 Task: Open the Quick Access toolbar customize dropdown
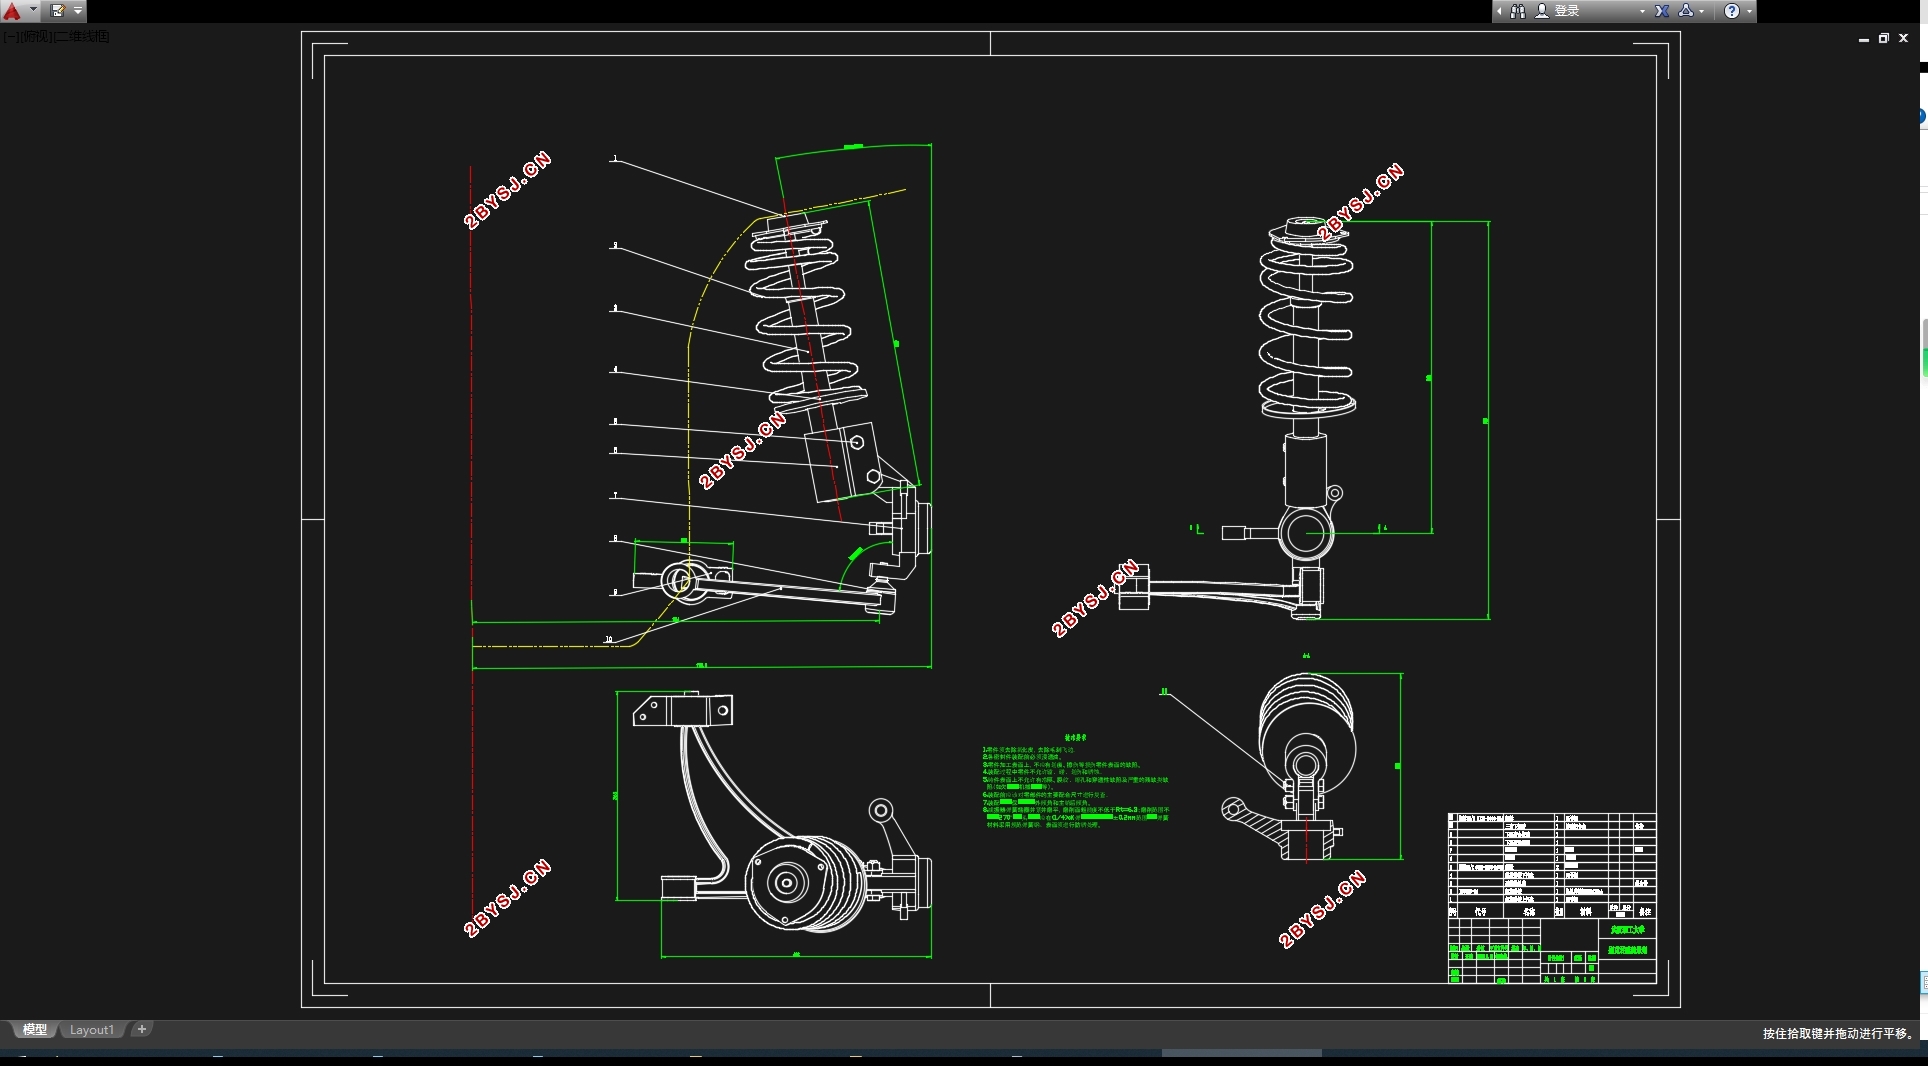coord(78,11)
